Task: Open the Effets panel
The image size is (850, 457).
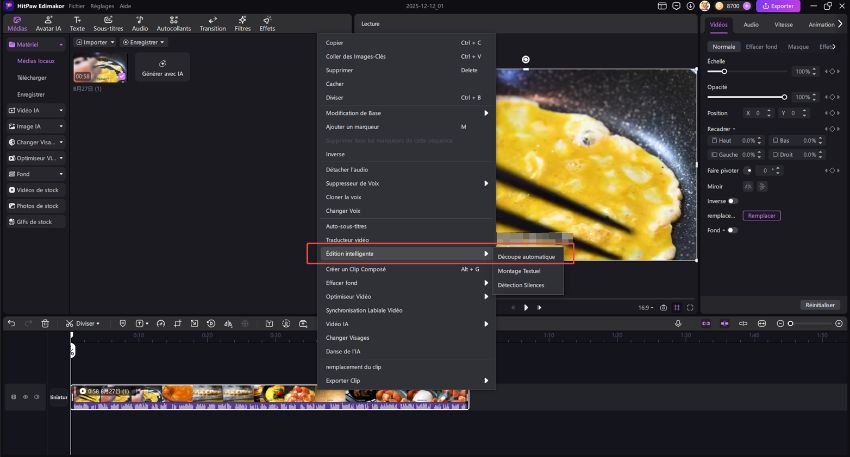Action: point(267,24)
